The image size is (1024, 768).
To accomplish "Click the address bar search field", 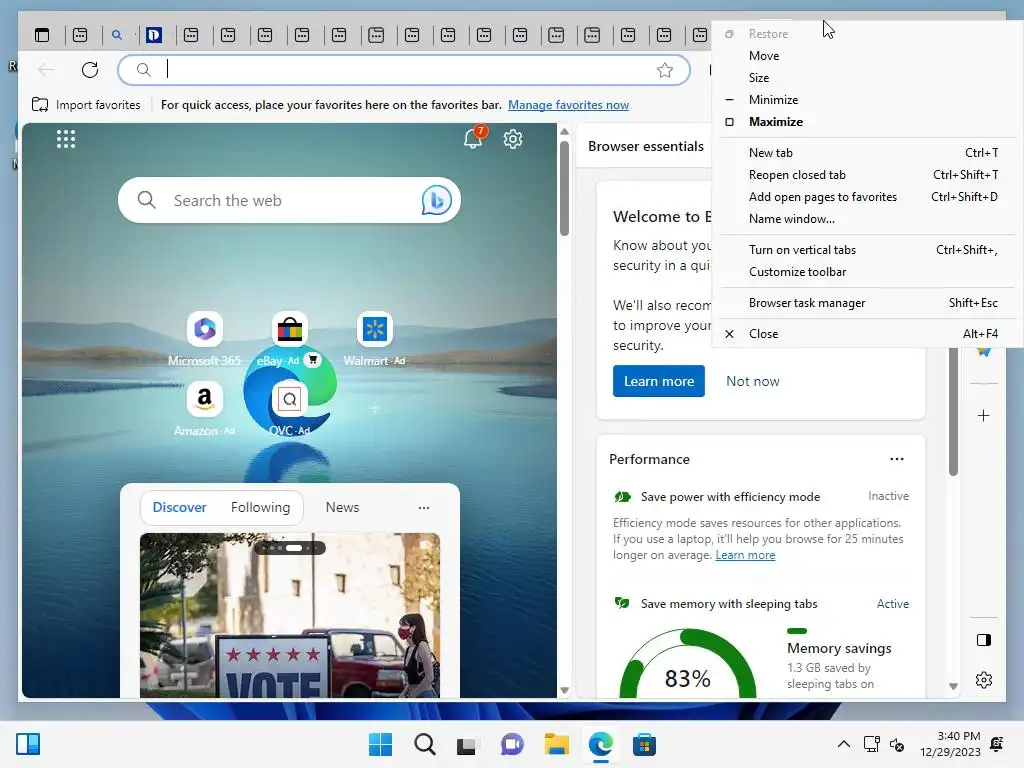I will pyautogui.click(x=404, y=69).
